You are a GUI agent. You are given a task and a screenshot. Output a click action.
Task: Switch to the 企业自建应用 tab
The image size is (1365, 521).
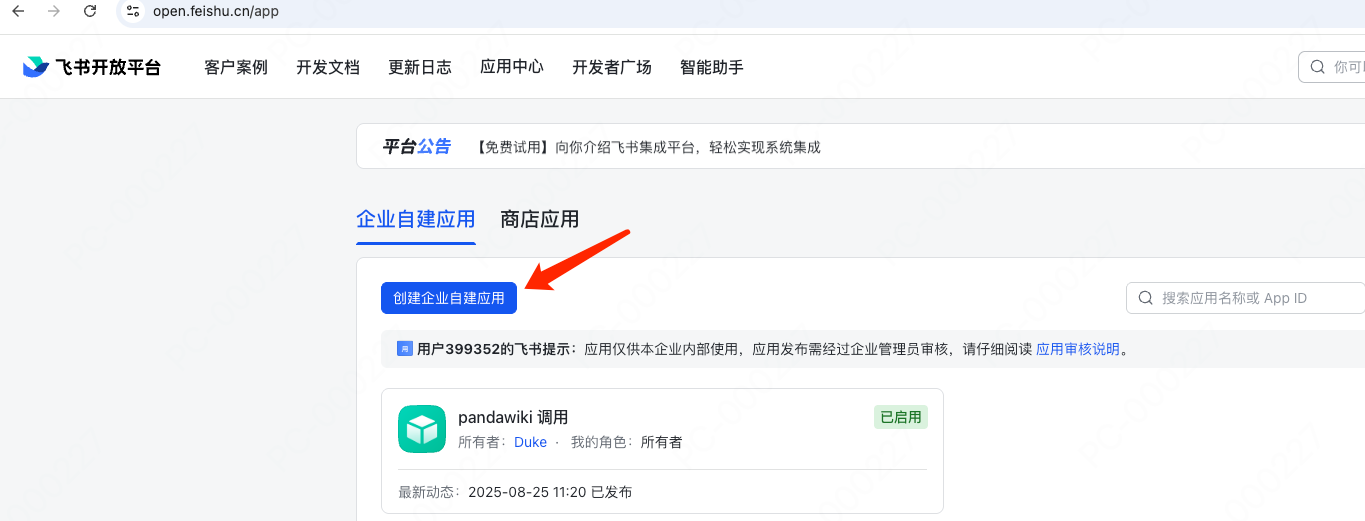click(x=416, y=219)
